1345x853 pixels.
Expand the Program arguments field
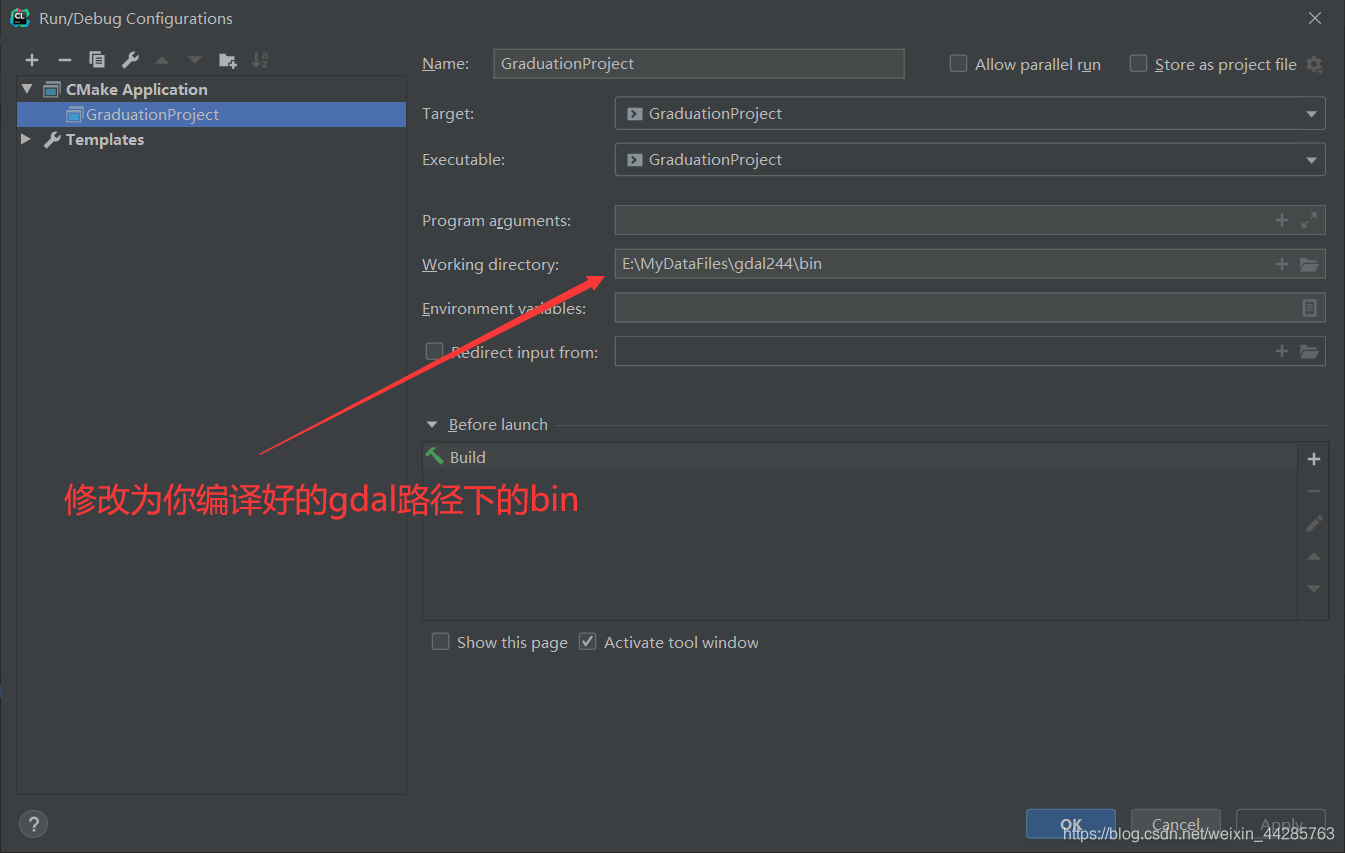(x=1309, y=220)
